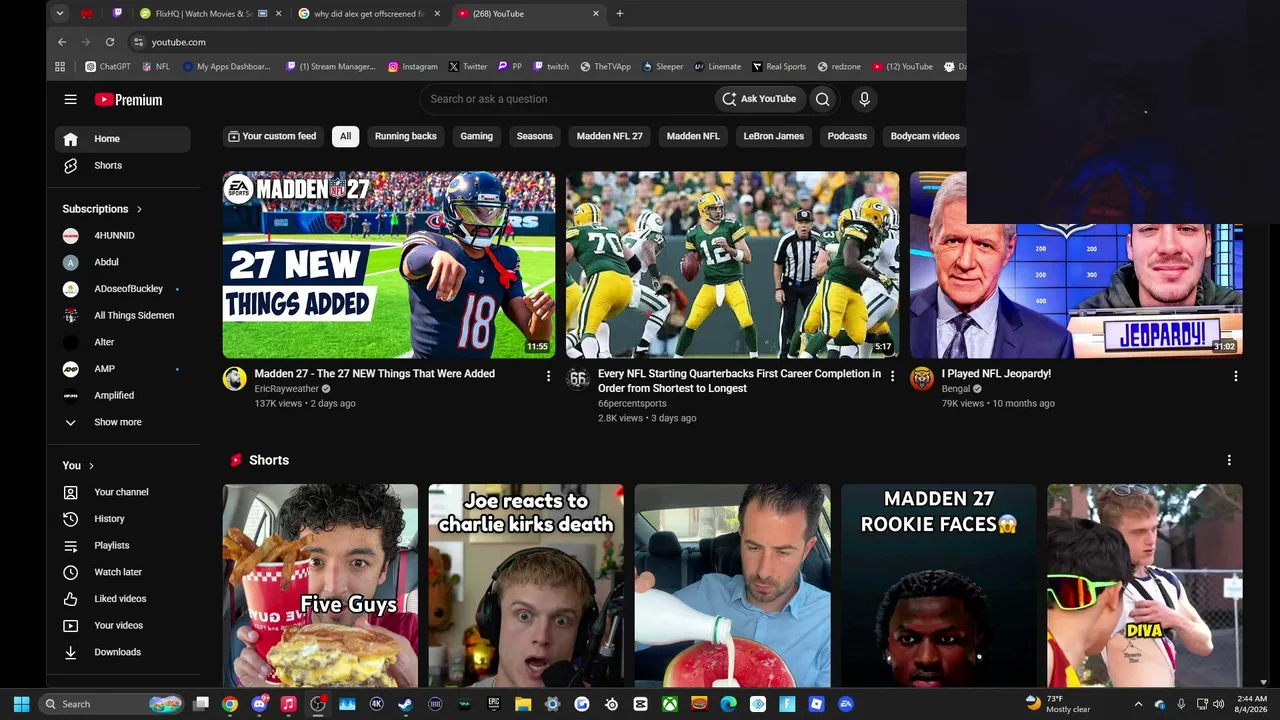Open Downloads in the sidebar
Image resolution: width=1280 pixels, height=720 pixels.
pyautogui.click(x=122, y=652)
